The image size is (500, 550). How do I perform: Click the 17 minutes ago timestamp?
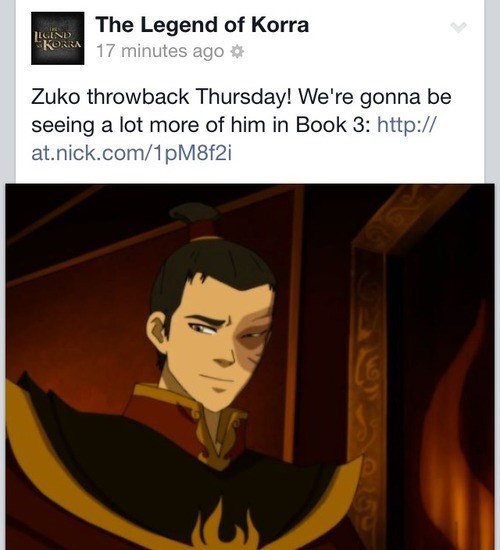click(160, 51)
